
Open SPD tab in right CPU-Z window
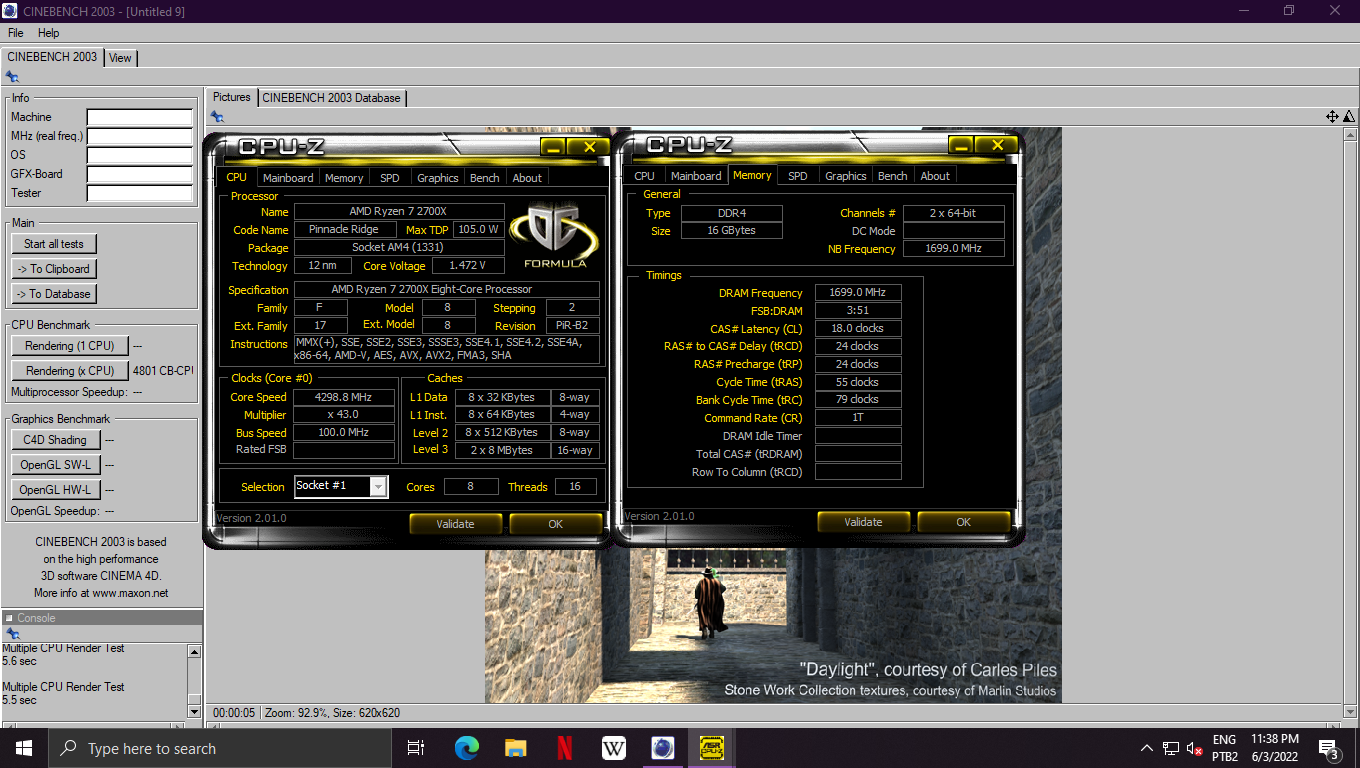point(798,176)
